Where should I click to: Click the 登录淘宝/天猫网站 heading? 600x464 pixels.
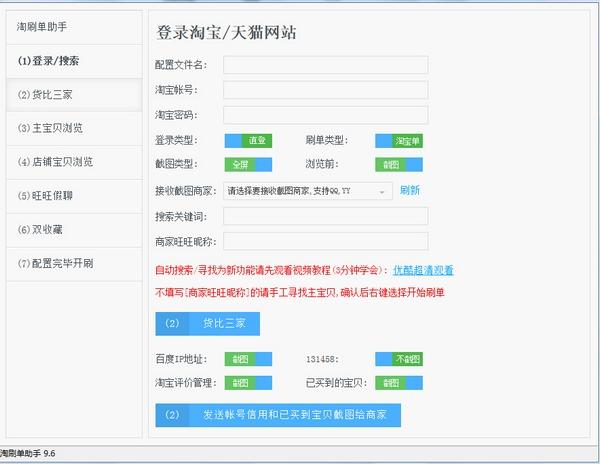tap(226, 32)
